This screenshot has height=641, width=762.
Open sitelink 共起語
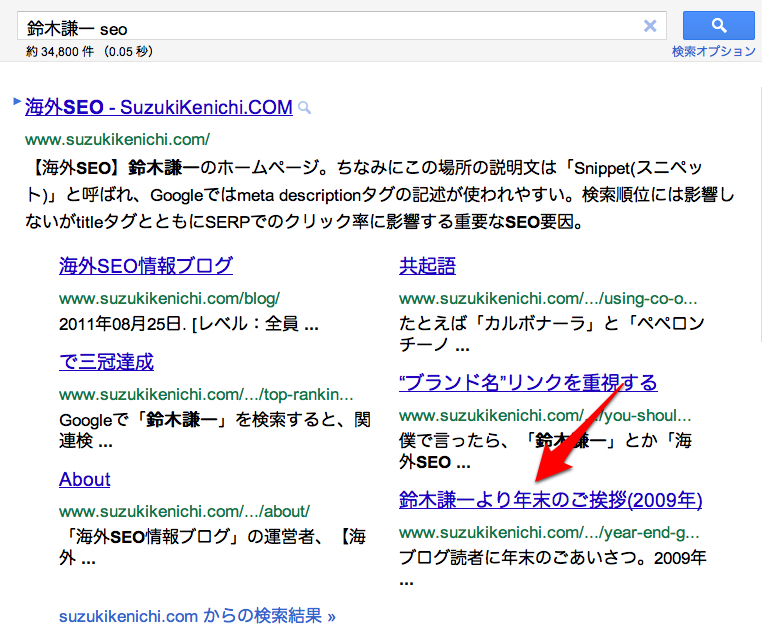[x=427, y=266]
